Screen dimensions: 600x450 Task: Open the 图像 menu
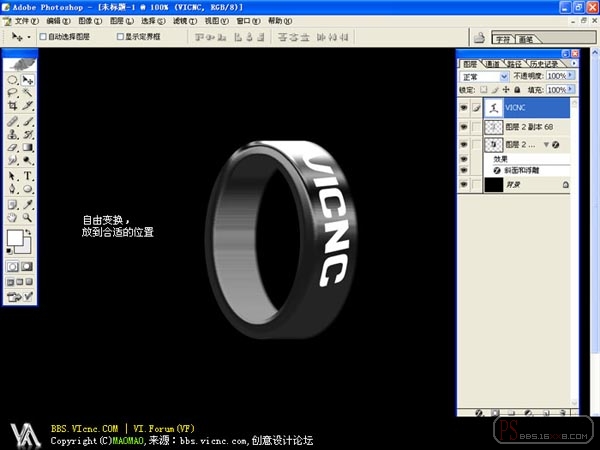pyautogui.click(x=90, y=21)
